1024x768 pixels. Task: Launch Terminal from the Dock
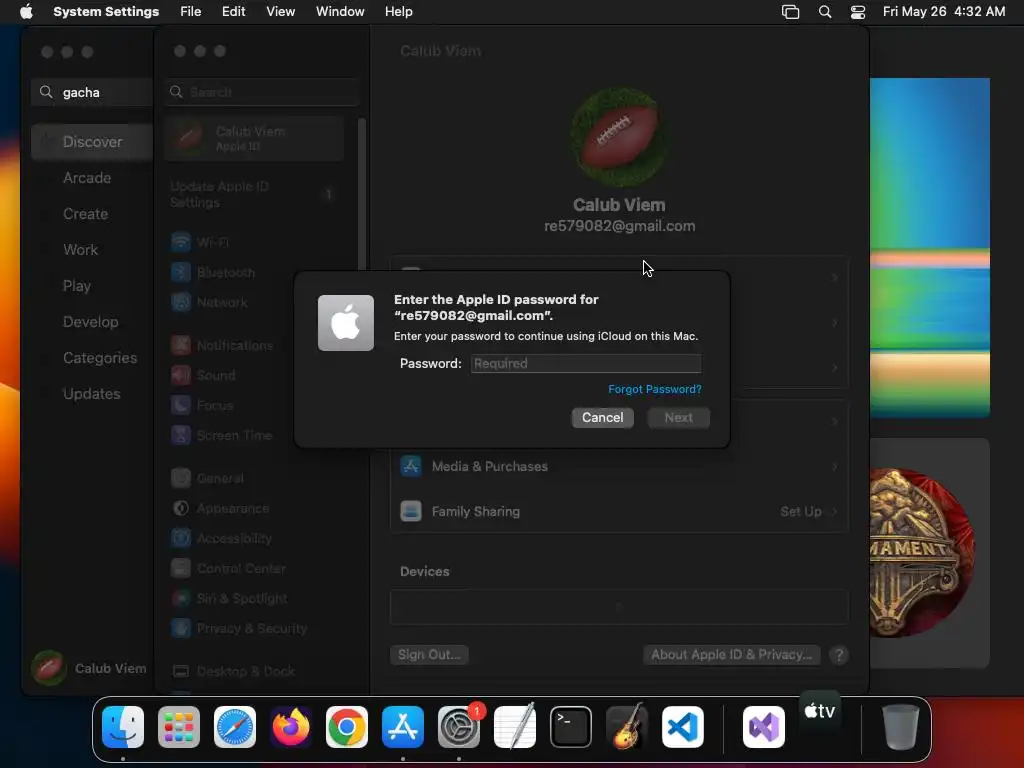[x=571, y=727]
